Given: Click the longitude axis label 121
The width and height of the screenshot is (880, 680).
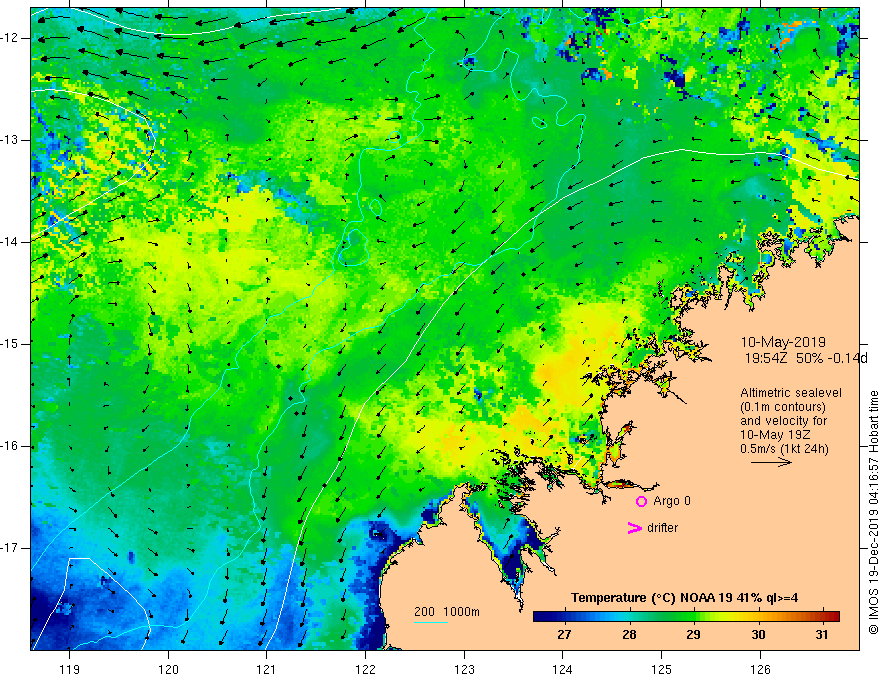Looking at the screenshot, I should click(x=266, y=669).
